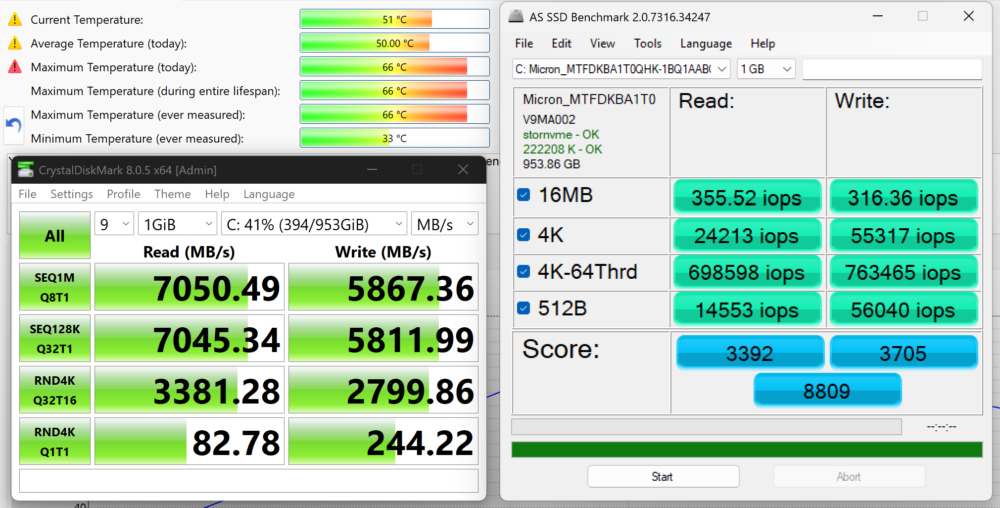
Task: Run the RND4K Q32T16 test
Action: pos(55,390)
